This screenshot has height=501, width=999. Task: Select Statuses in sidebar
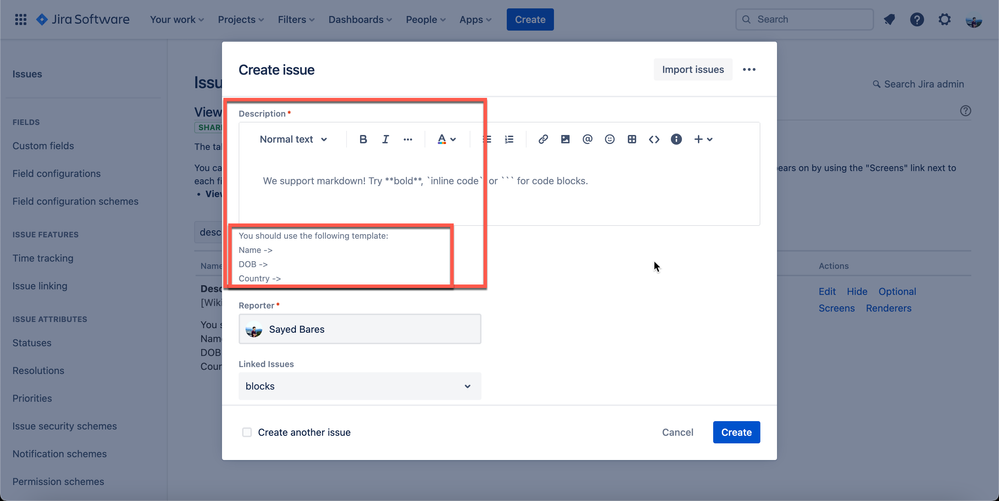pyautogui.click(x=32, y=343)
